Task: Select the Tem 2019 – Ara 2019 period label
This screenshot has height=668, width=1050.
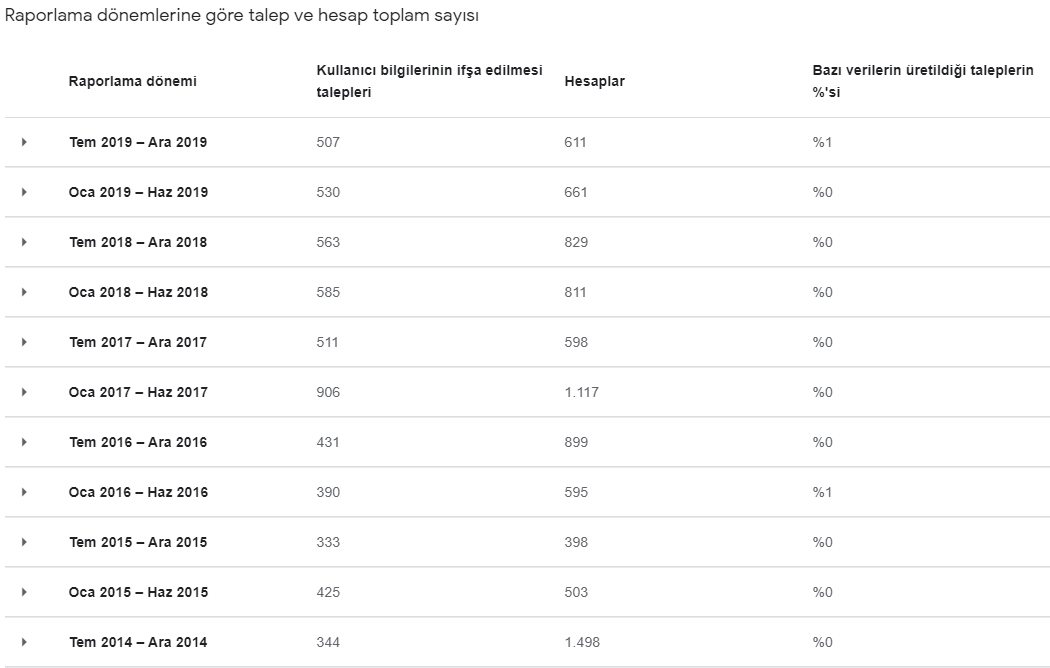Action: pyautogui.click(x=138, y=142)
